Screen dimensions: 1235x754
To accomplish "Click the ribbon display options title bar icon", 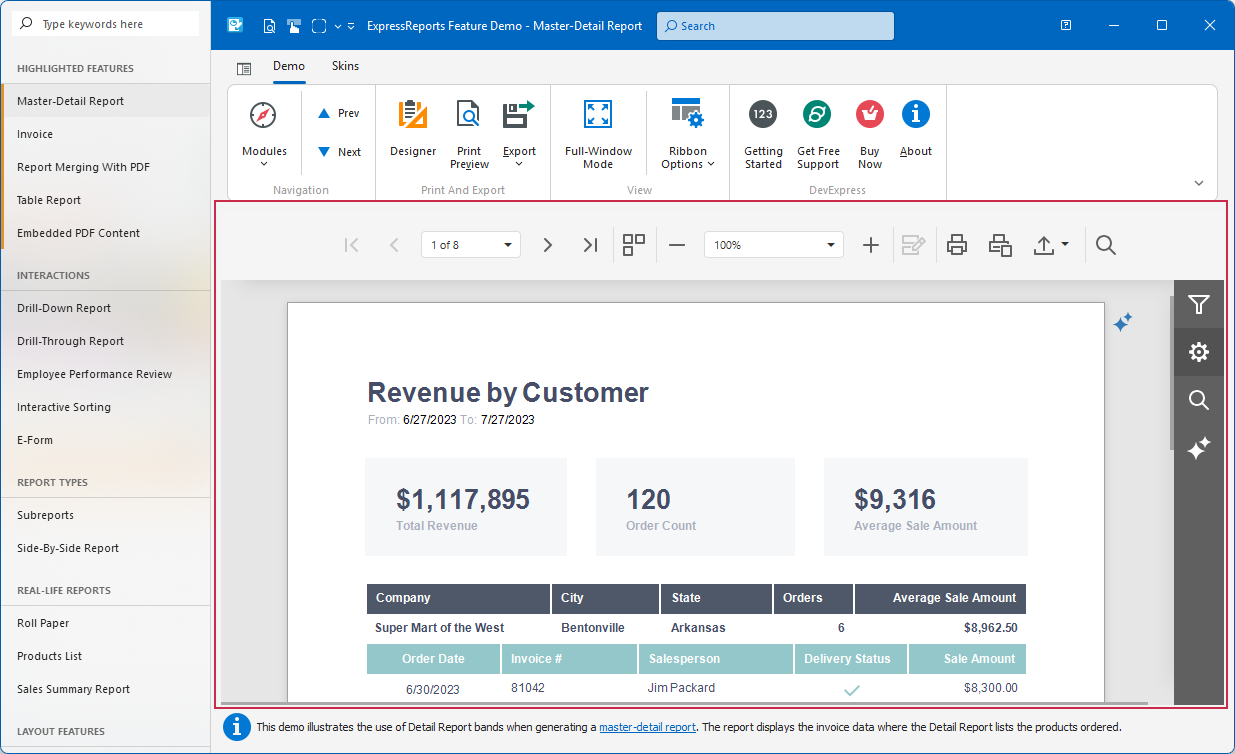I will point(1067,25).
